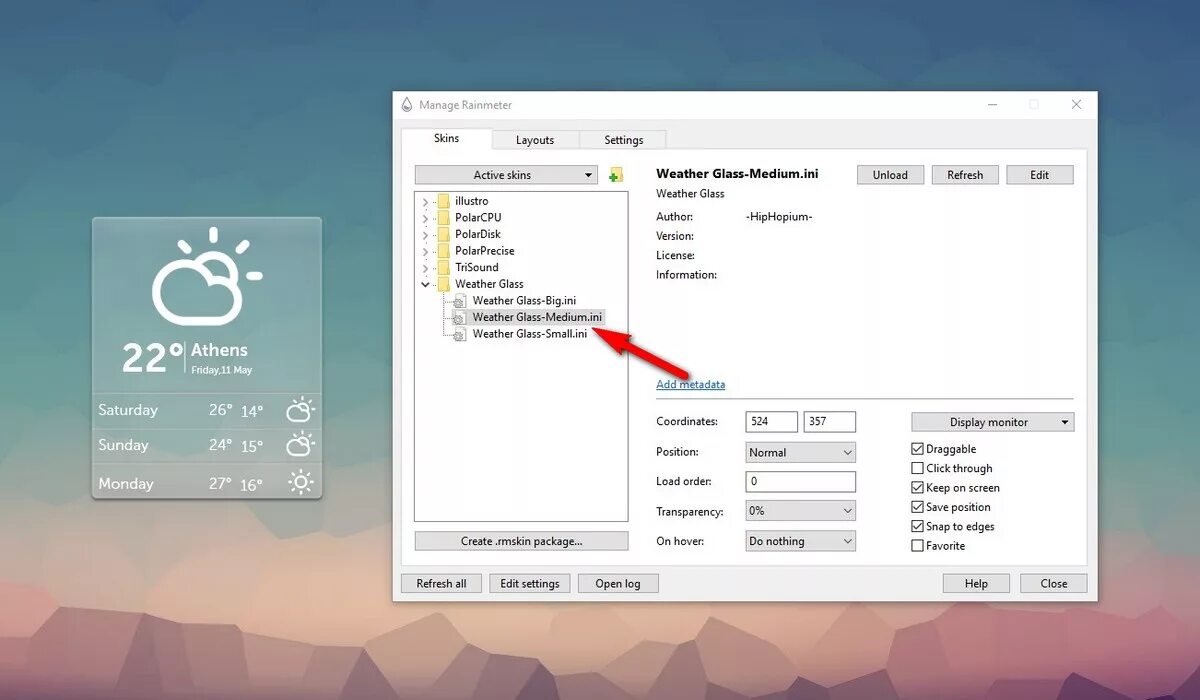Expand the TriSound tree node
The height and width of the screenshot is (700, 1200).
pos(425,268)
